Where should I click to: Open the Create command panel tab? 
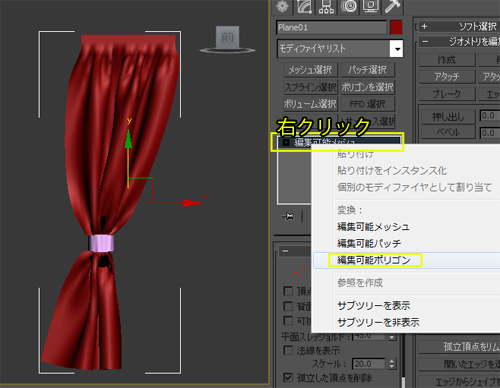282,7
